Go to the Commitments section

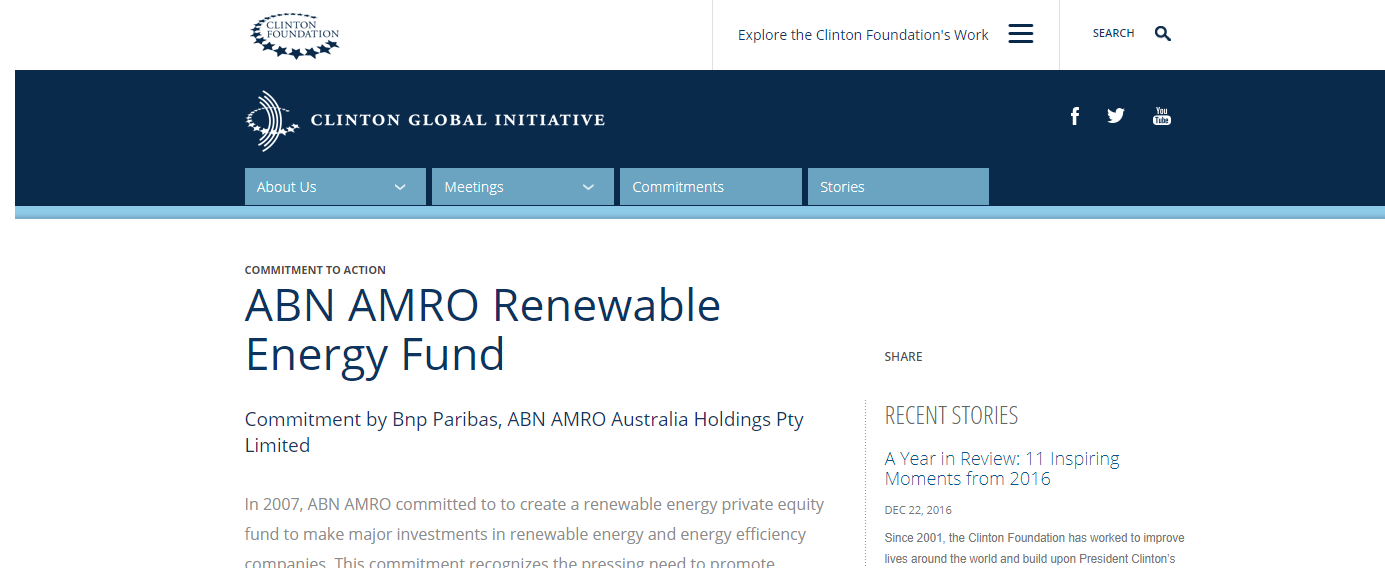pyautogui.click(x=711, y=187)
